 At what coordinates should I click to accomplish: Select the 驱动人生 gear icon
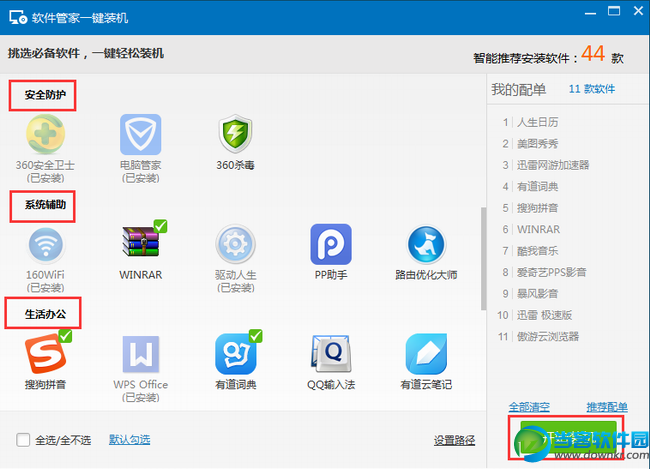click(235, 244)
